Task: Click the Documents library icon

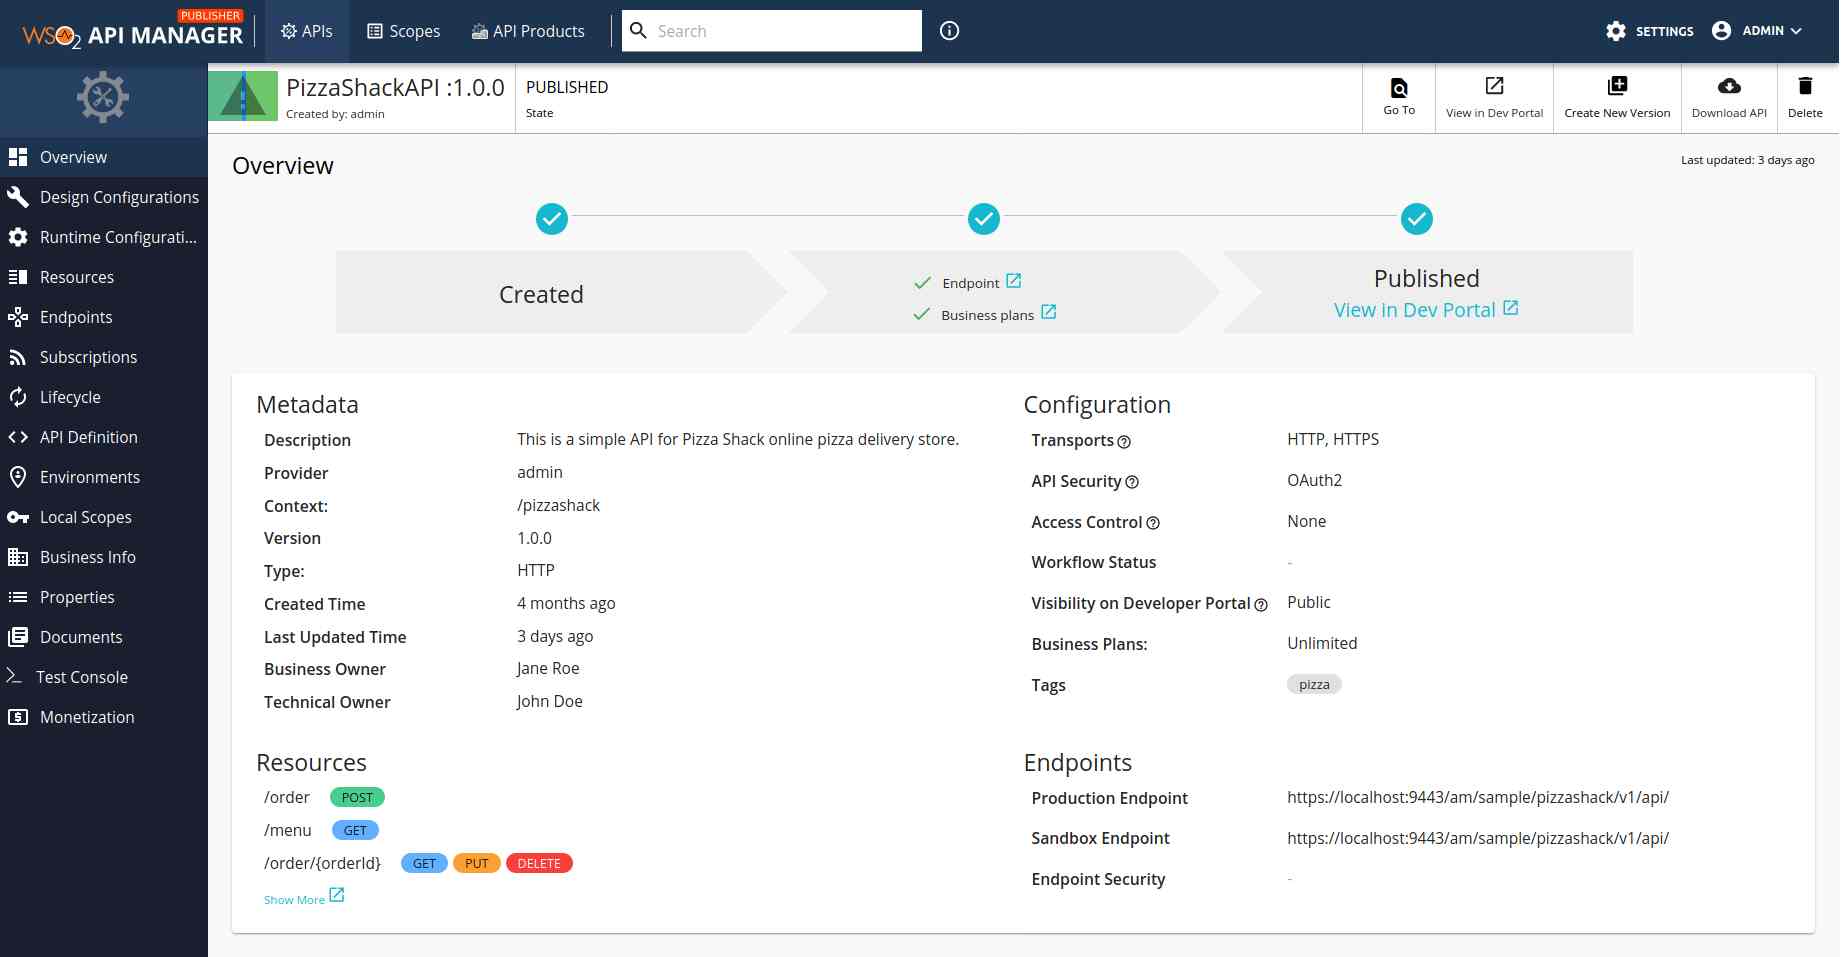Action: (x=18, y=637)
